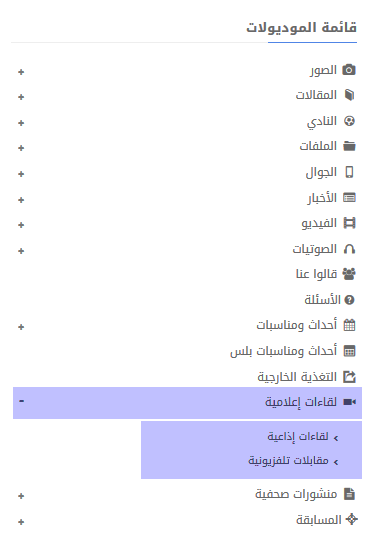Click the external share icon for التغذية الخارجية
Image resolution: width=372 pixels, height=533 pixels.
point(349,377)
